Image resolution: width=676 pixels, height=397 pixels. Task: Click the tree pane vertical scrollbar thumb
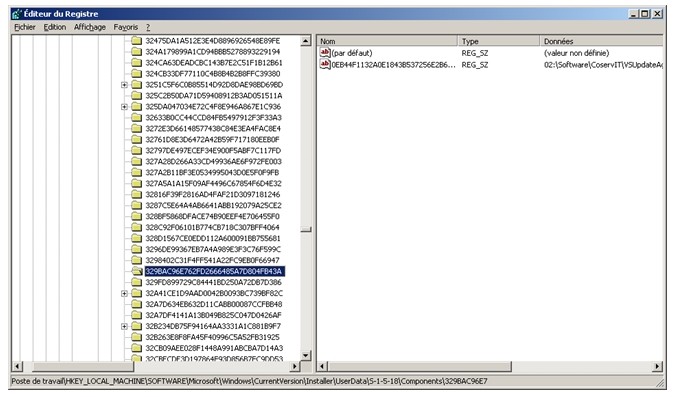click(306, 230)
